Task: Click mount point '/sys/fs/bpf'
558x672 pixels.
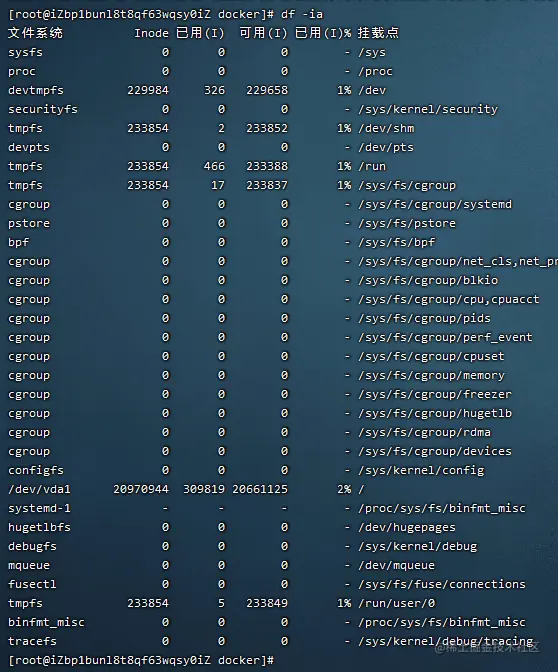Action: 396,242
